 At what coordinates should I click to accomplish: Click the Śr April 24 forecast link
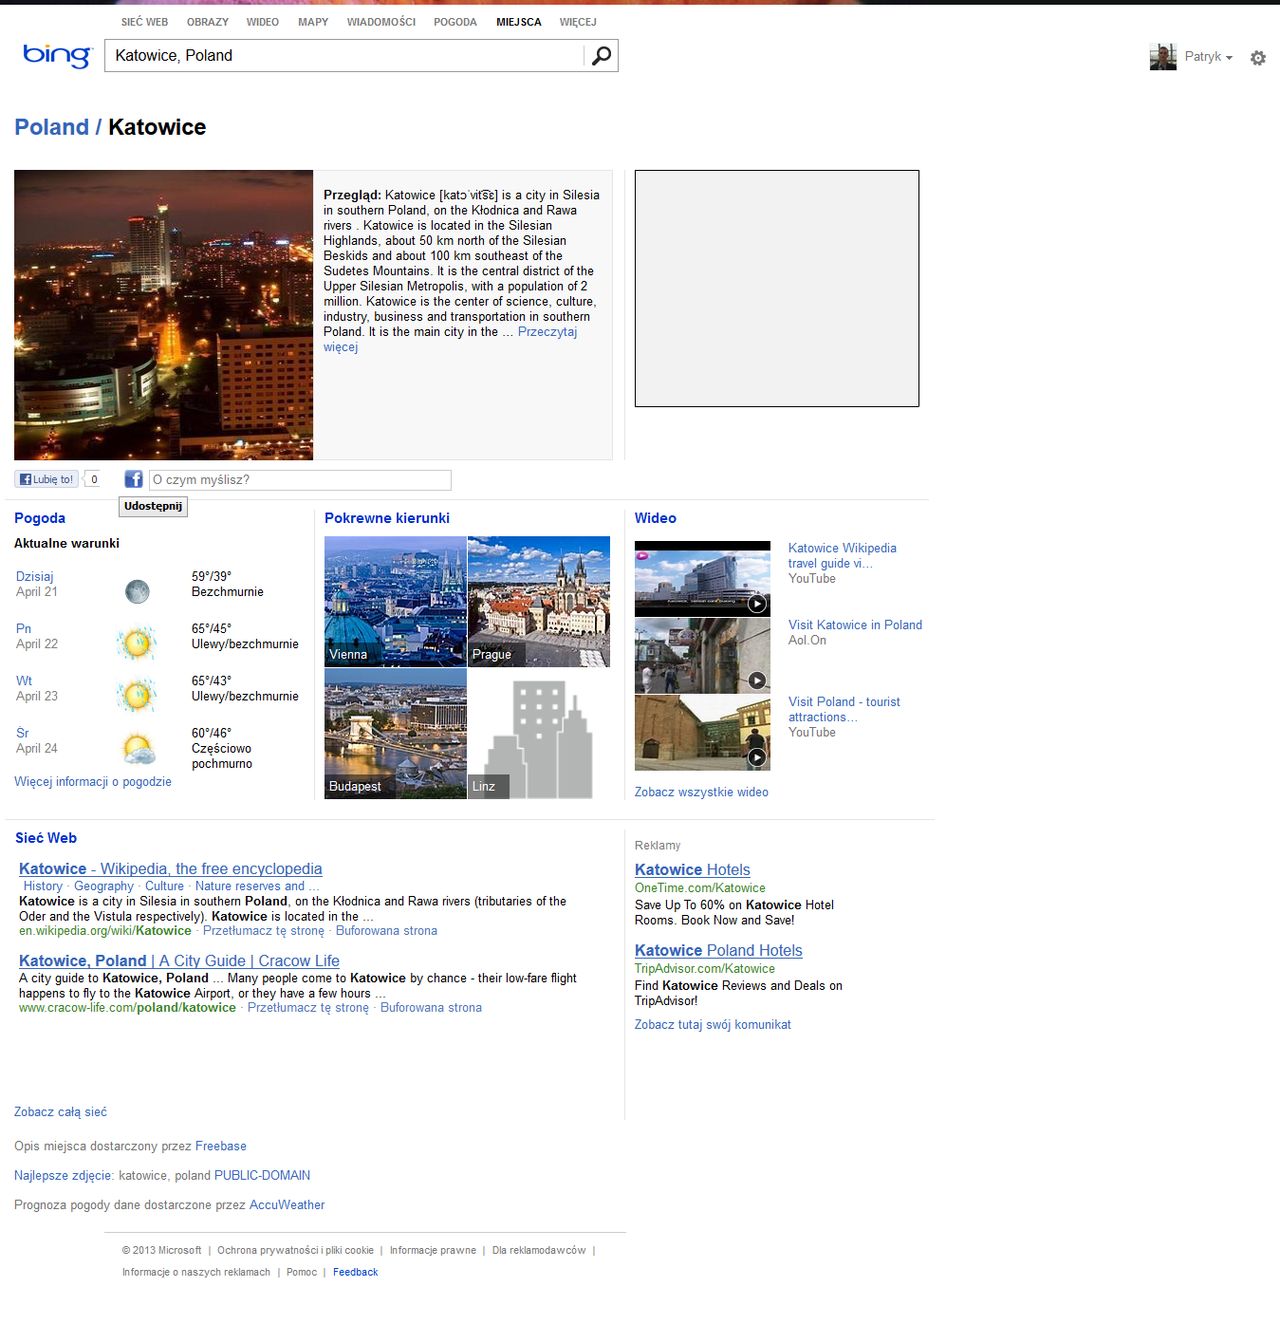(x=22, y=733)
